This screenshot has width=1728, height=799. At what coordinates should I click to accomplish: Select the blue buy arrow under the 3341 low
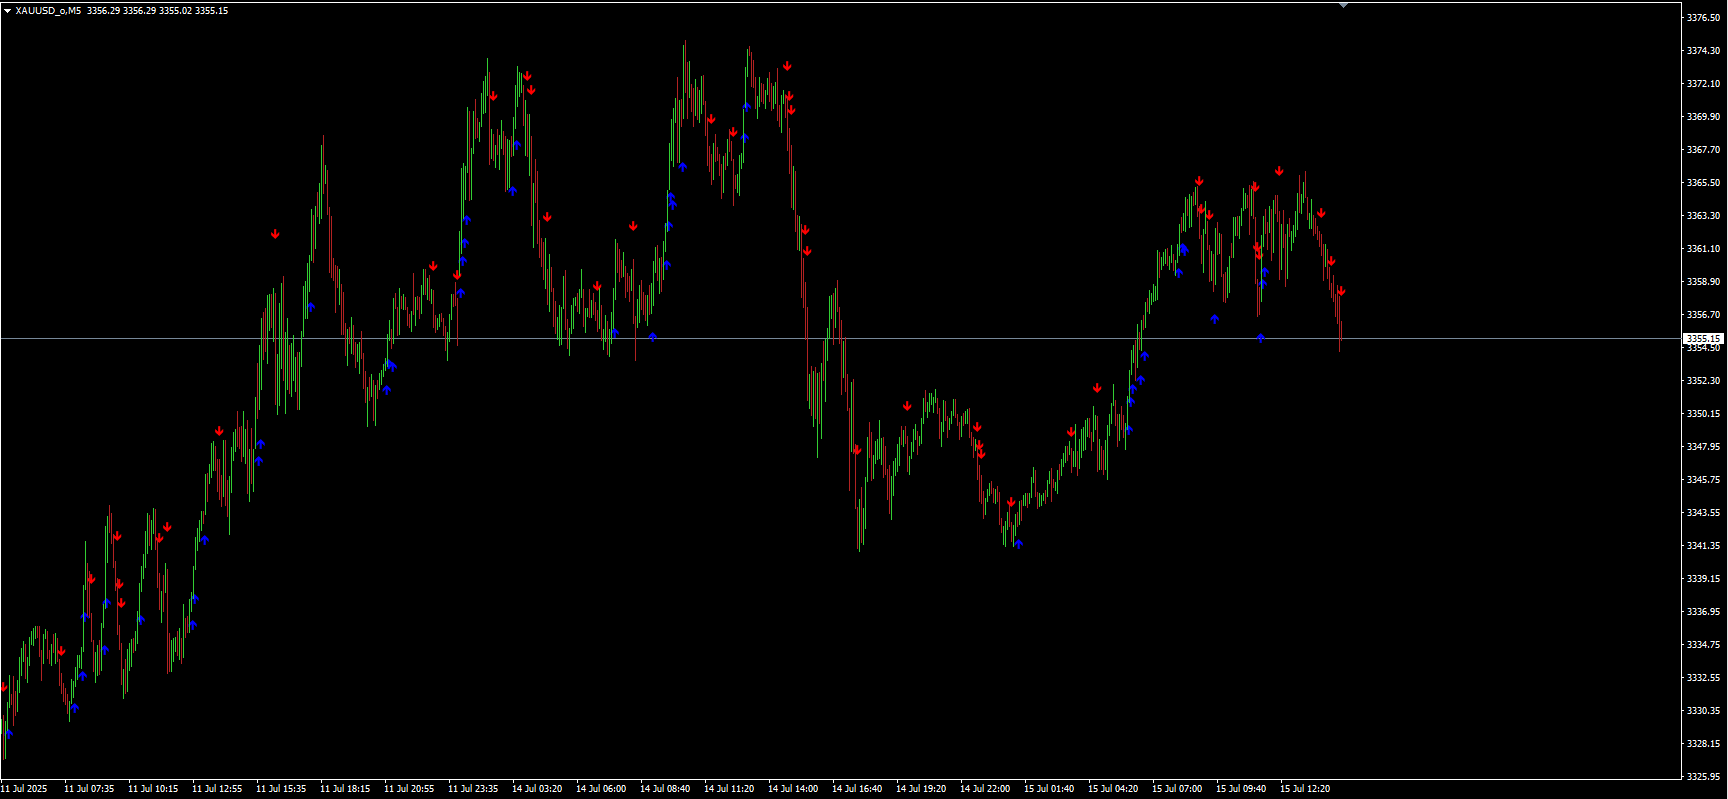[1018, 544]
